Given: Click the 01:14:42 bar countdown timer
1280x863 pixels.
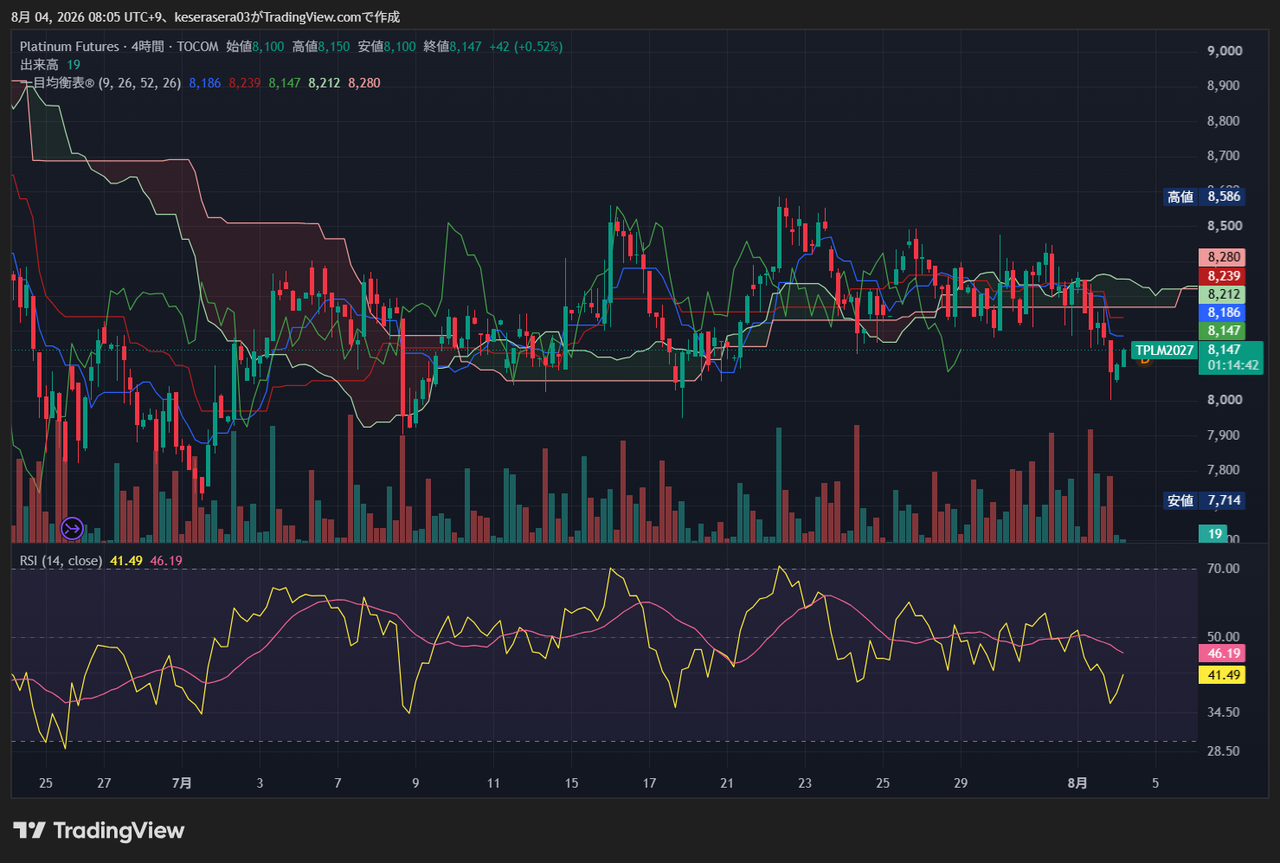Looking at the screenshot, I should pos(1234,366).
